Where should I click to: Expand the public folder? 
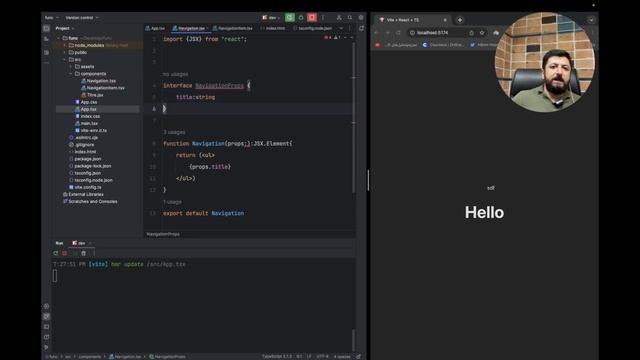[x=65, y=52]
